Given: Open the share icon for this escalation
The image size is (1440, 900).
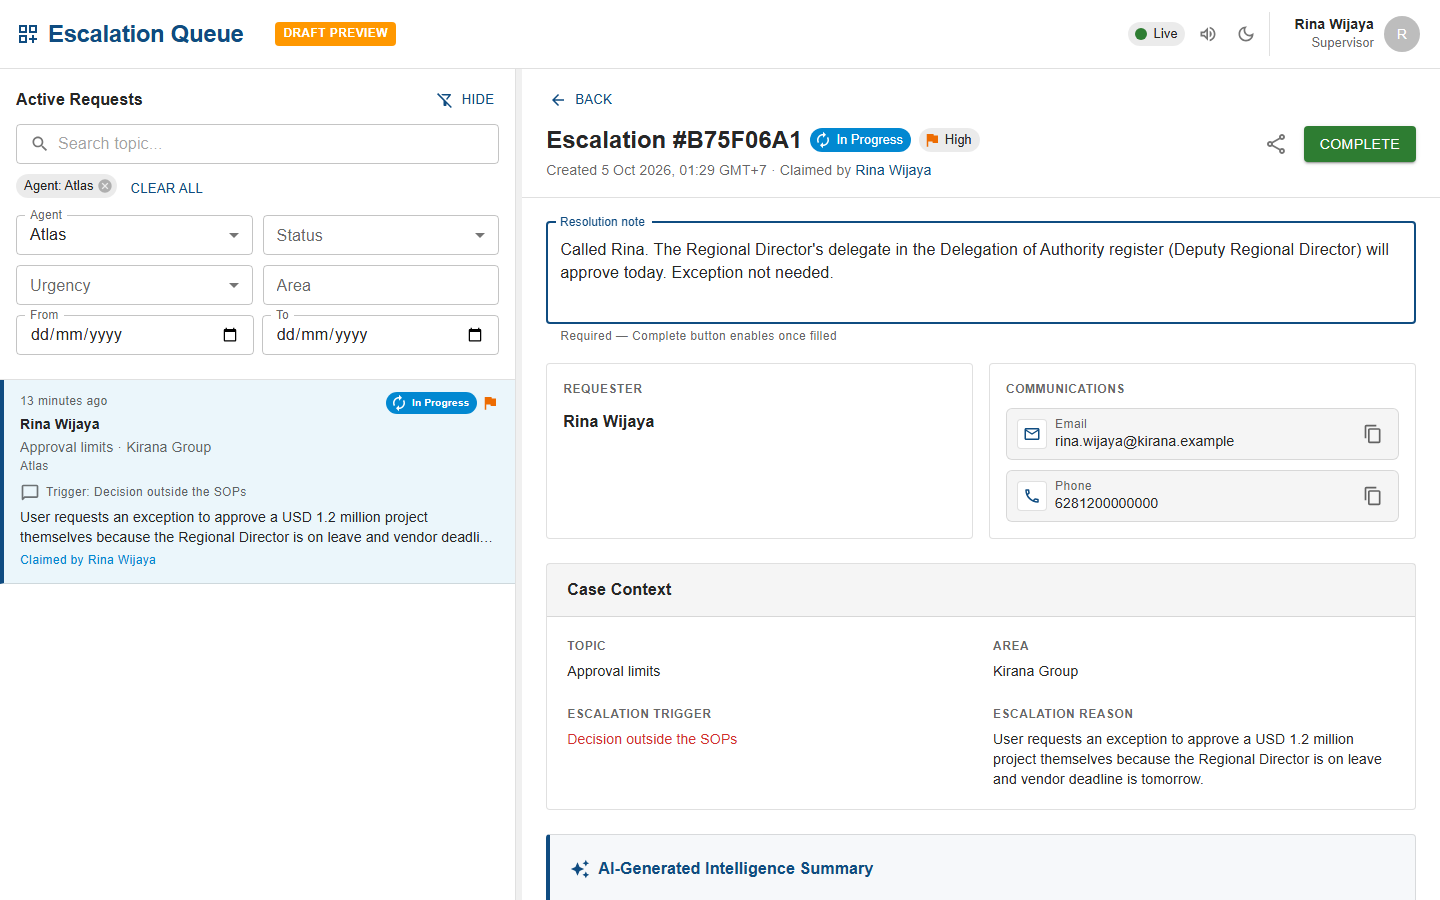Looking at the screenshot, I should [x=1276, y=144].
